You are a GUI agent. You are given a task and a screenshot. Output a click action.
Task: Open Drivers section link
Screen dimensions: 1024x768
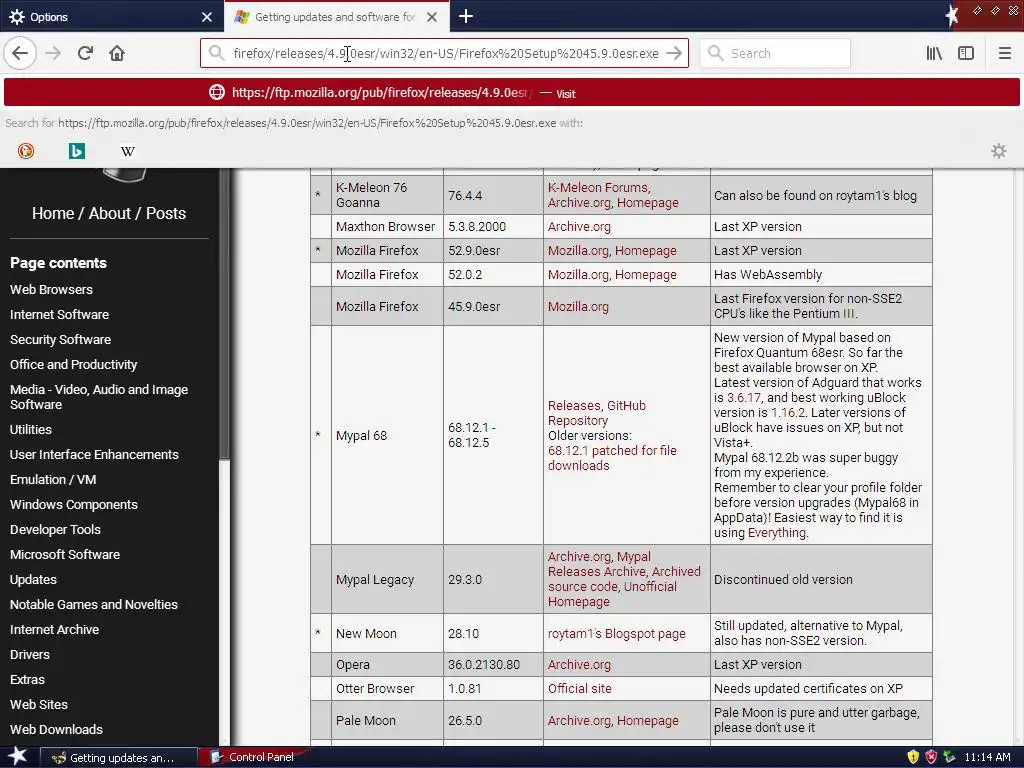[29, 654]
